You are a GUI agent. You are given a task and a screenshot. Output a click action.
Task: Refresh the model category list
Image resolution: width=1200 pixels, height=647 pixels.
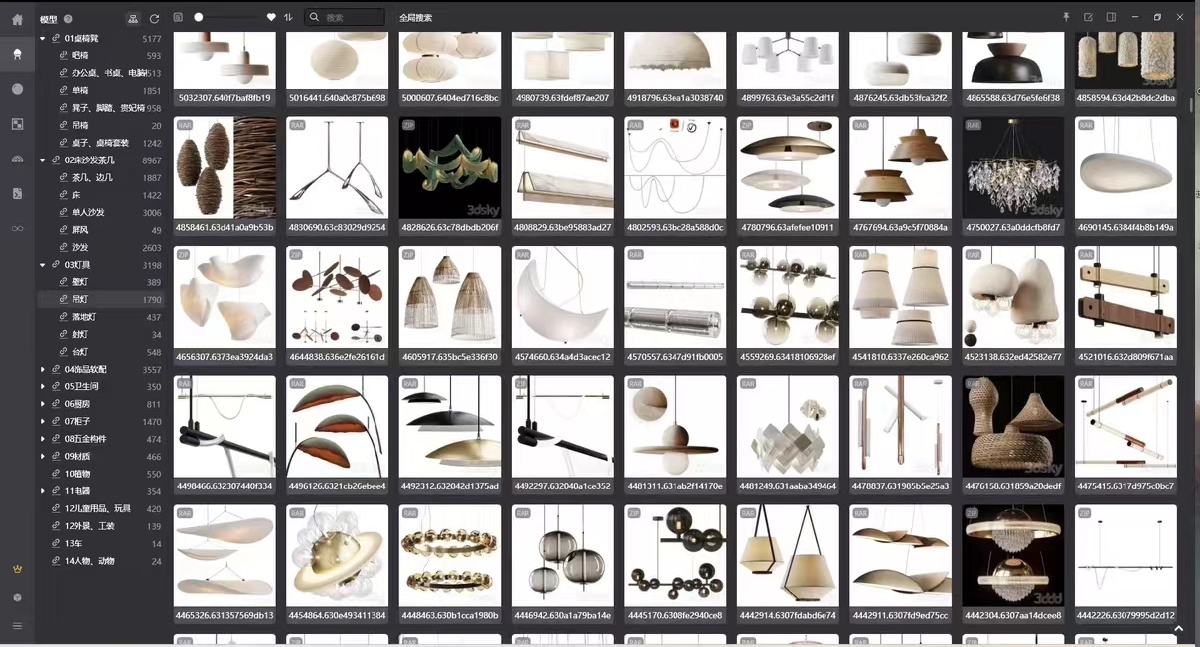[x=154, y=18]
